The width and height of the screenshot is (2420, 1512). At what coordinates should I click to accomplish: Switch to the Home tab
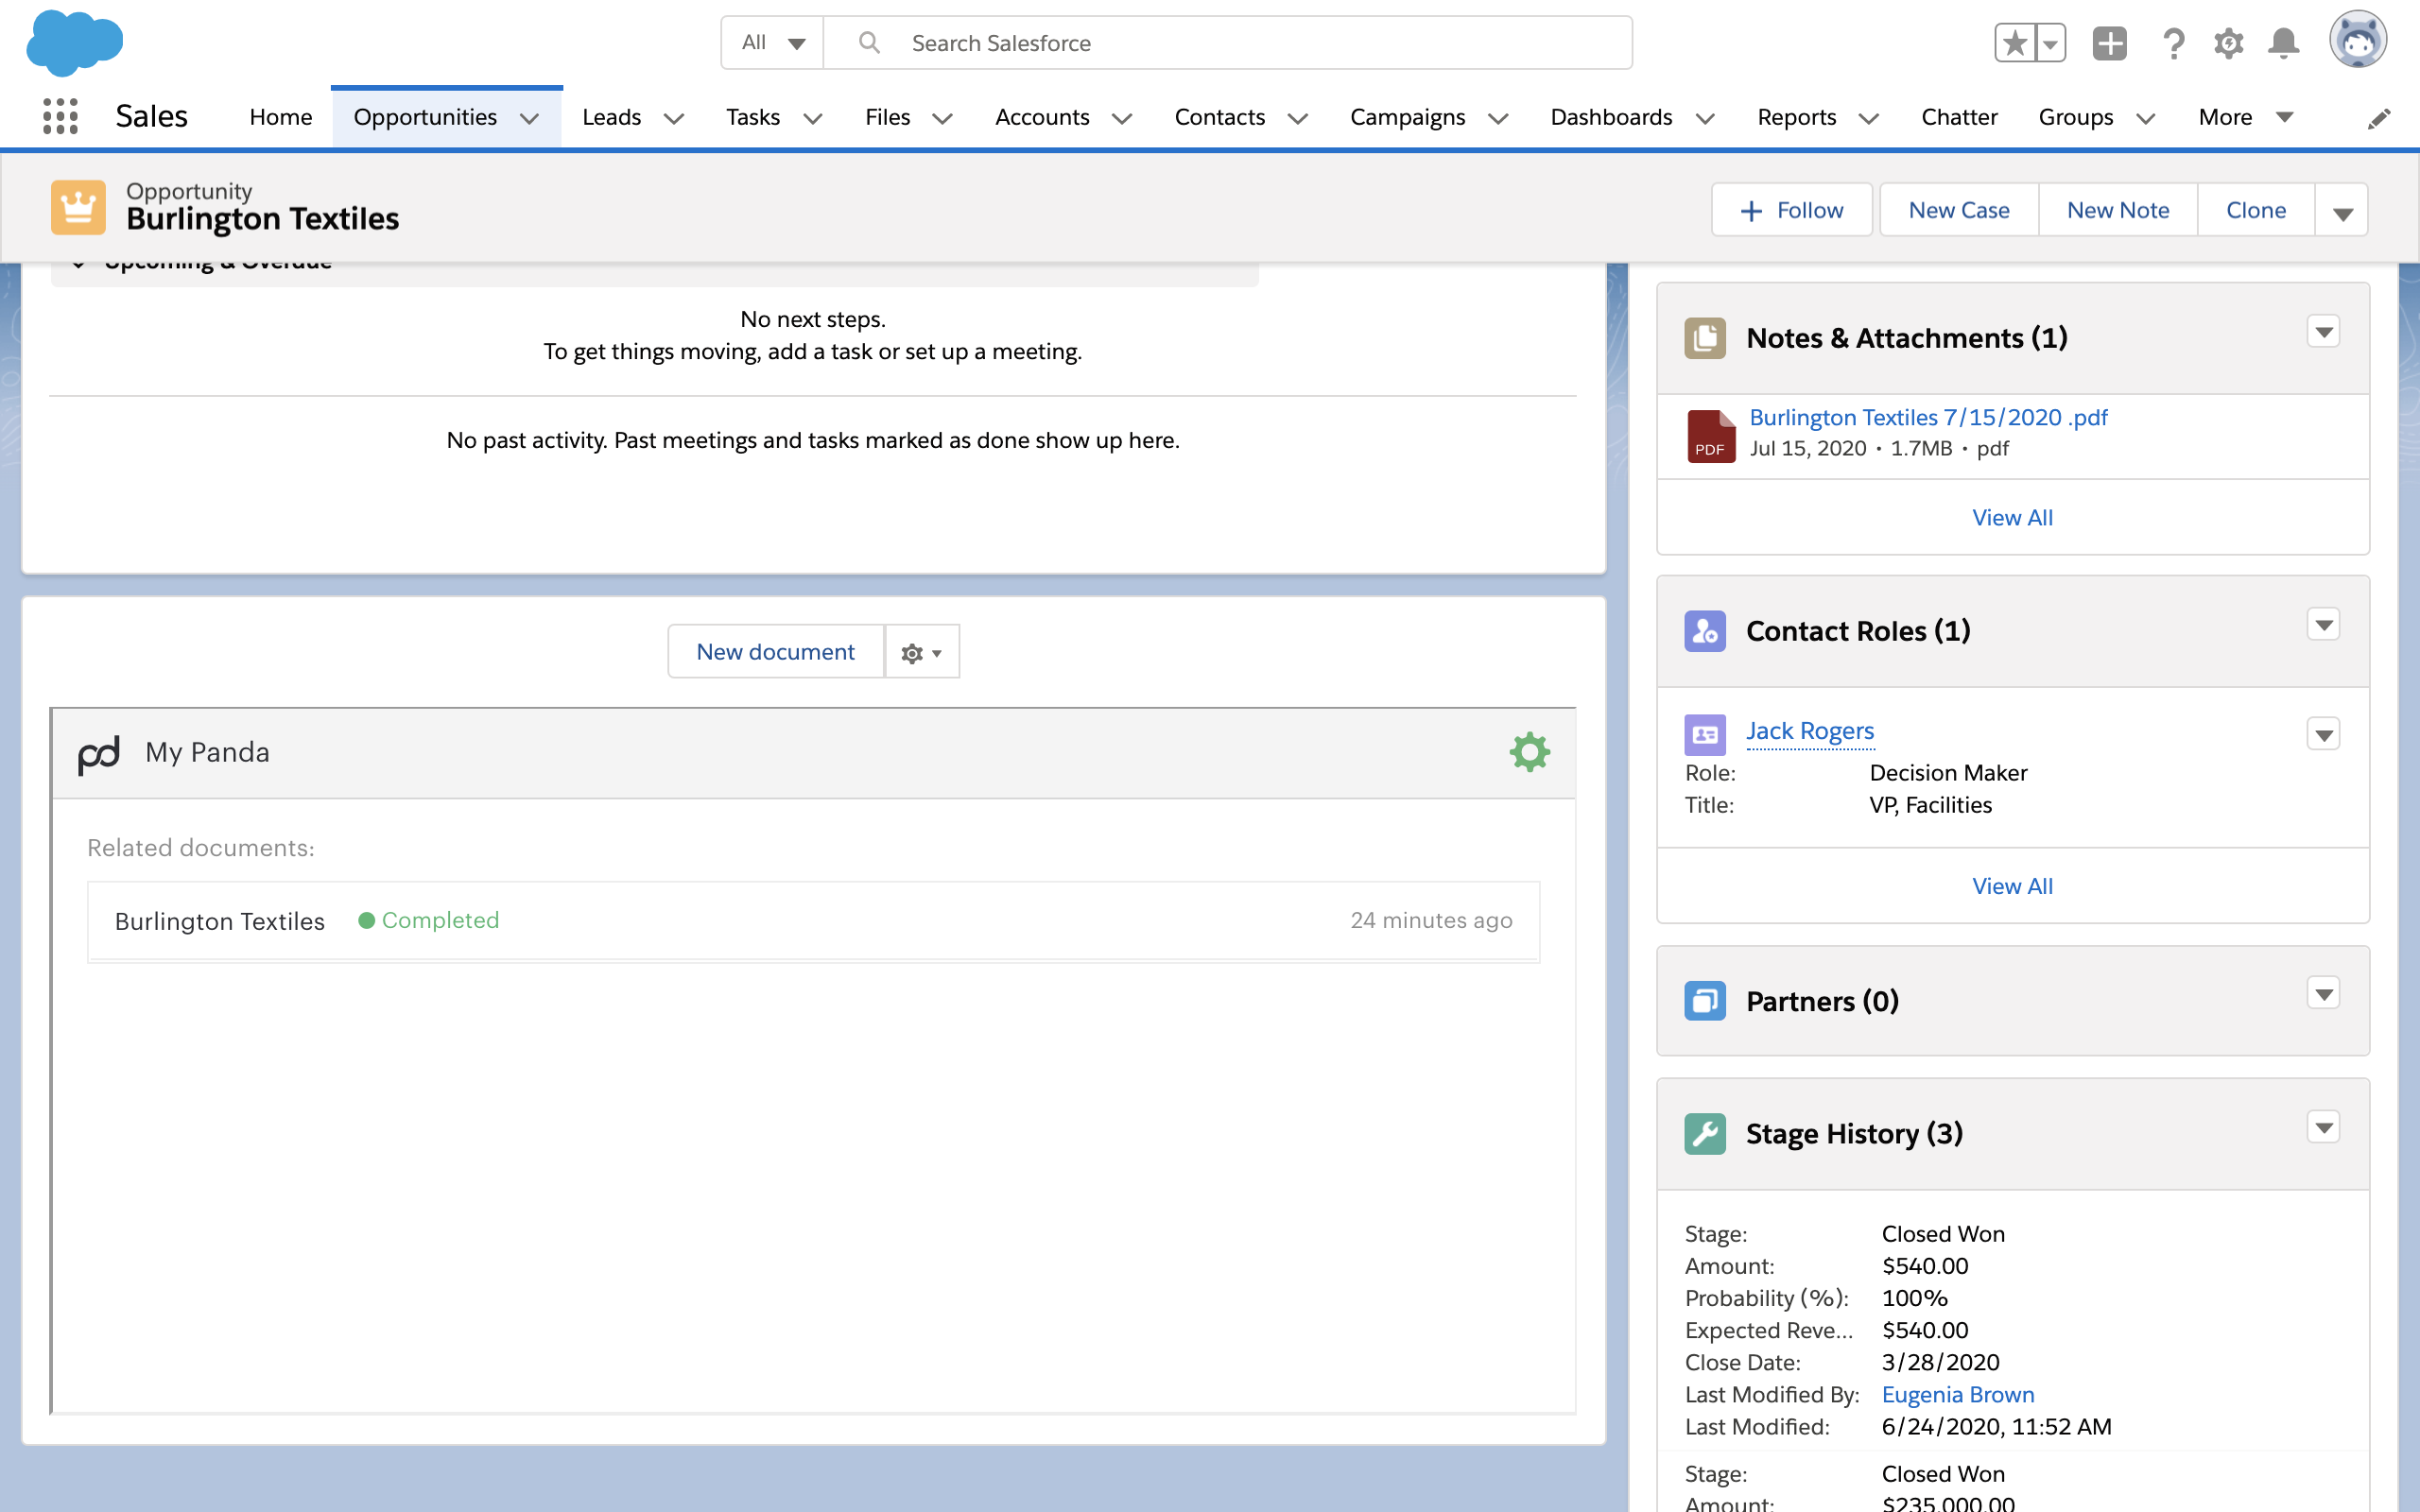pos(280,116)
